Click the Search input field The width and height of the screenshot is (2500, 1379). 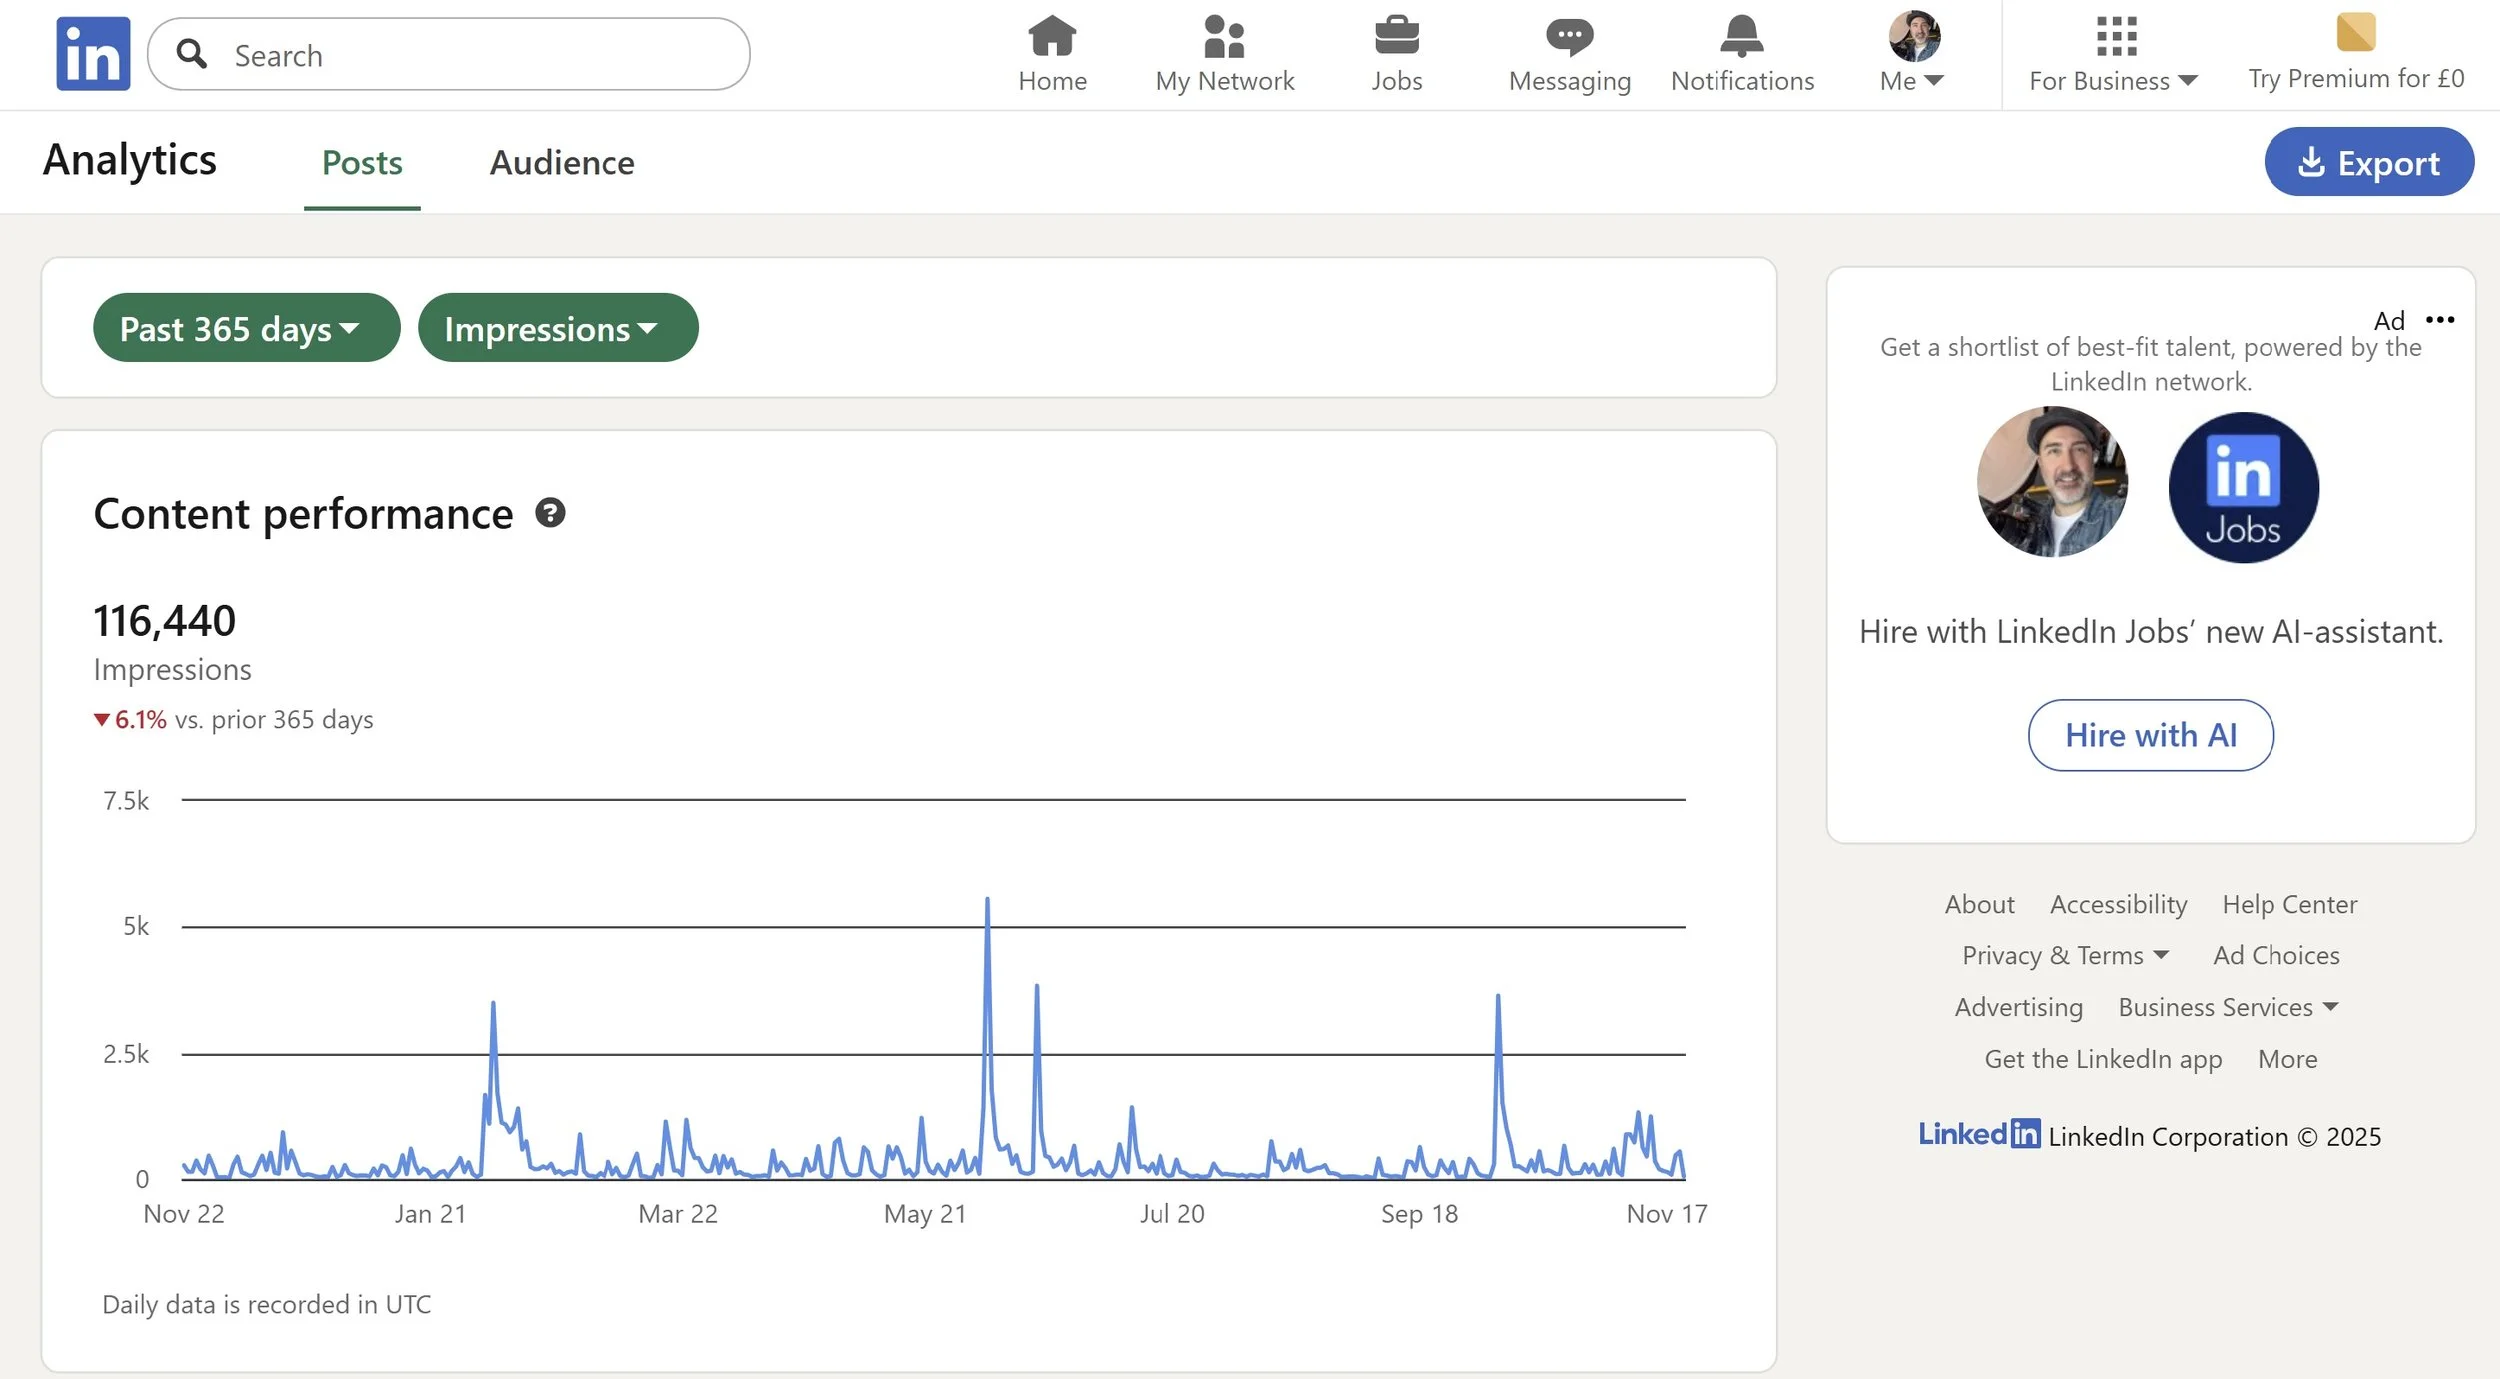470,55
